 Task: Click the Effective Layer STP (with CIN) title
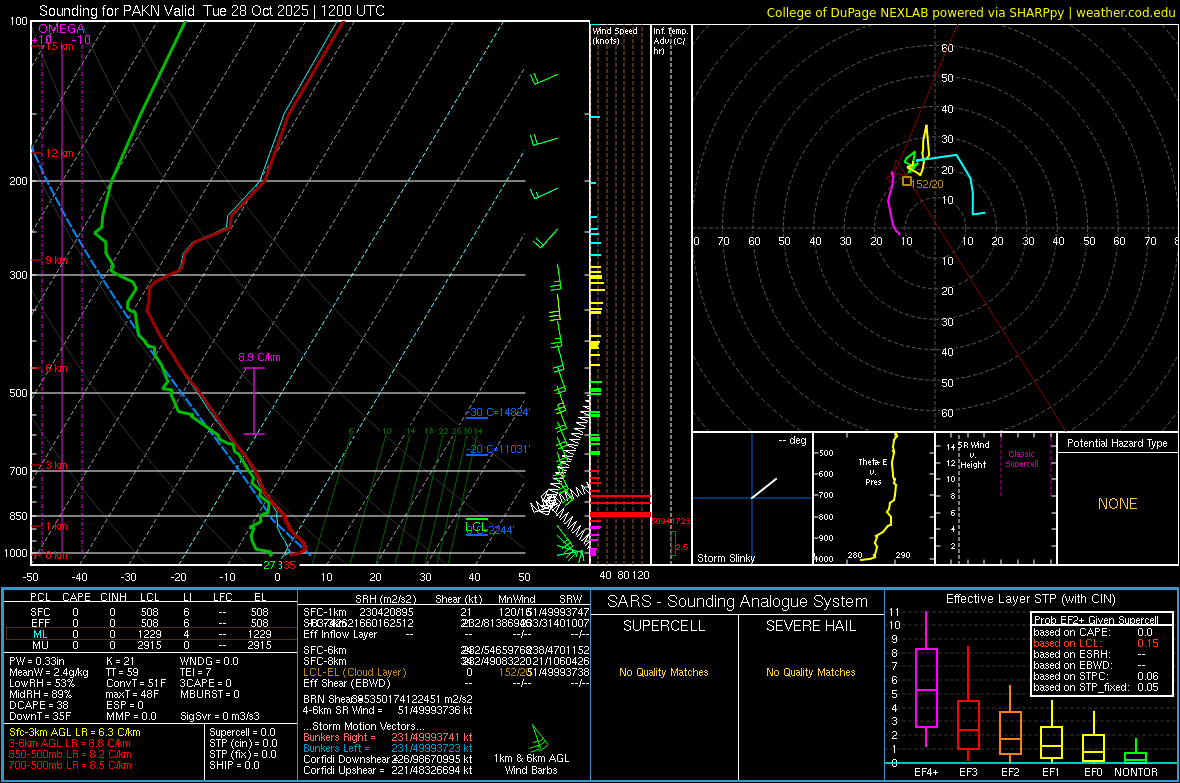click(x=1030, y=599)
